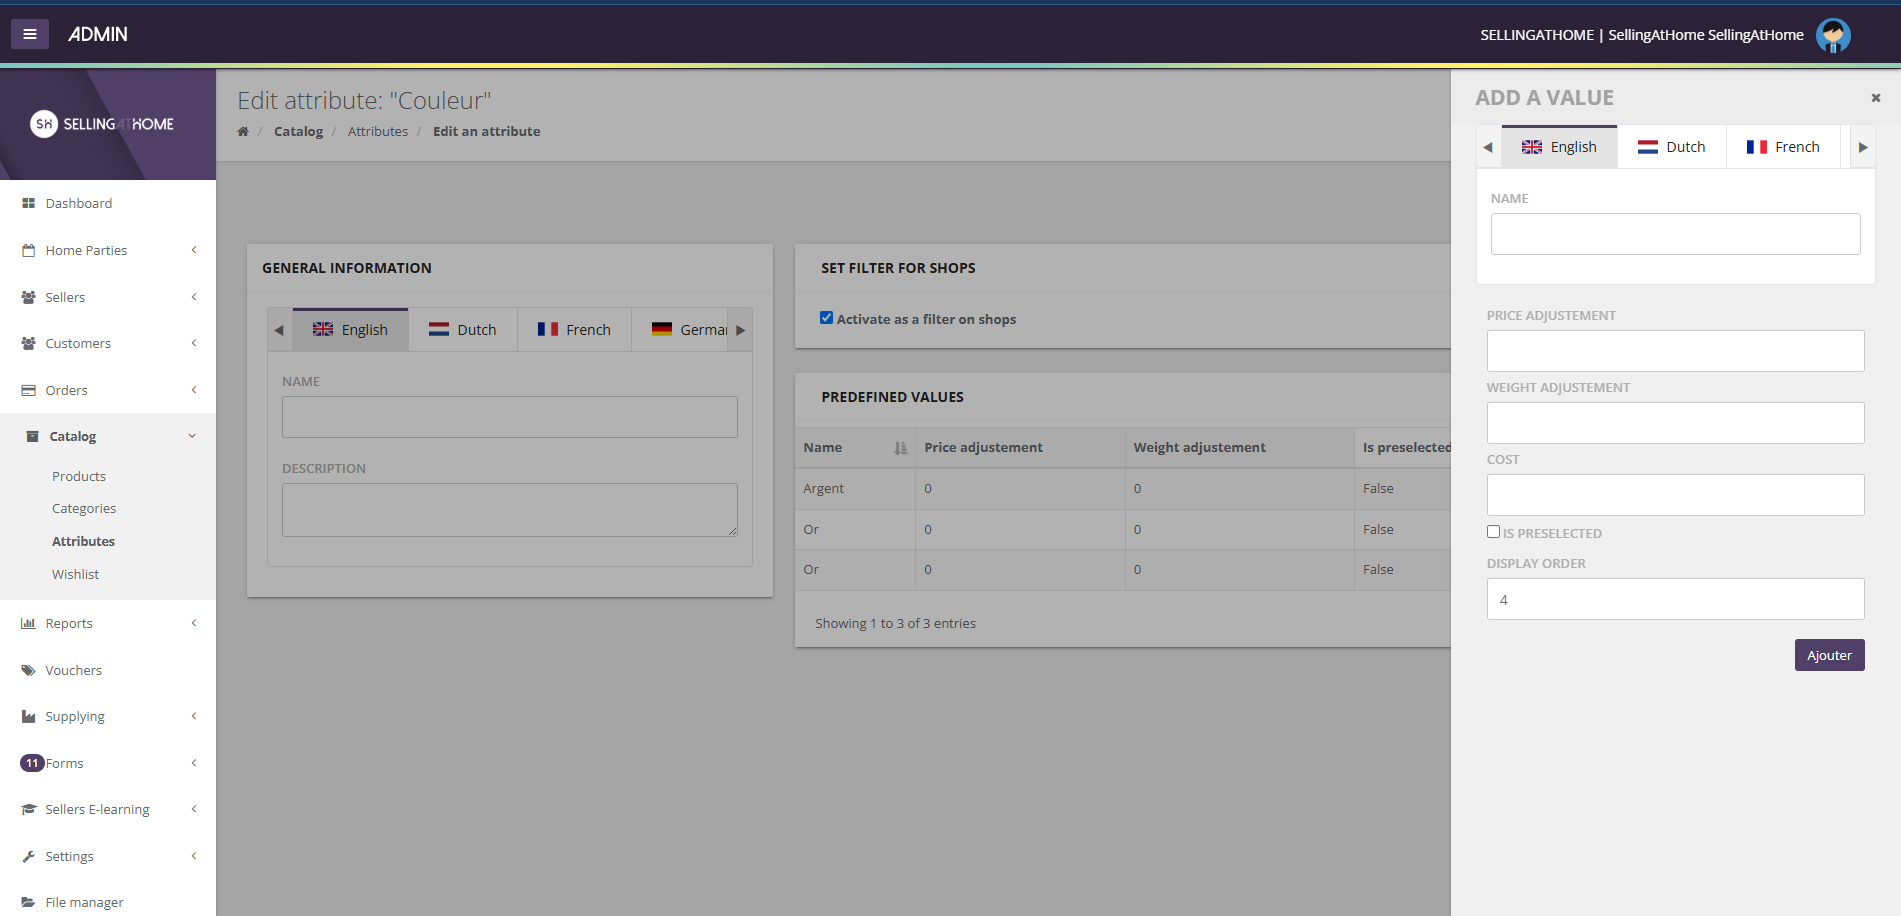Check the Is Preselected checkbox

click(x=1493, y=532)
